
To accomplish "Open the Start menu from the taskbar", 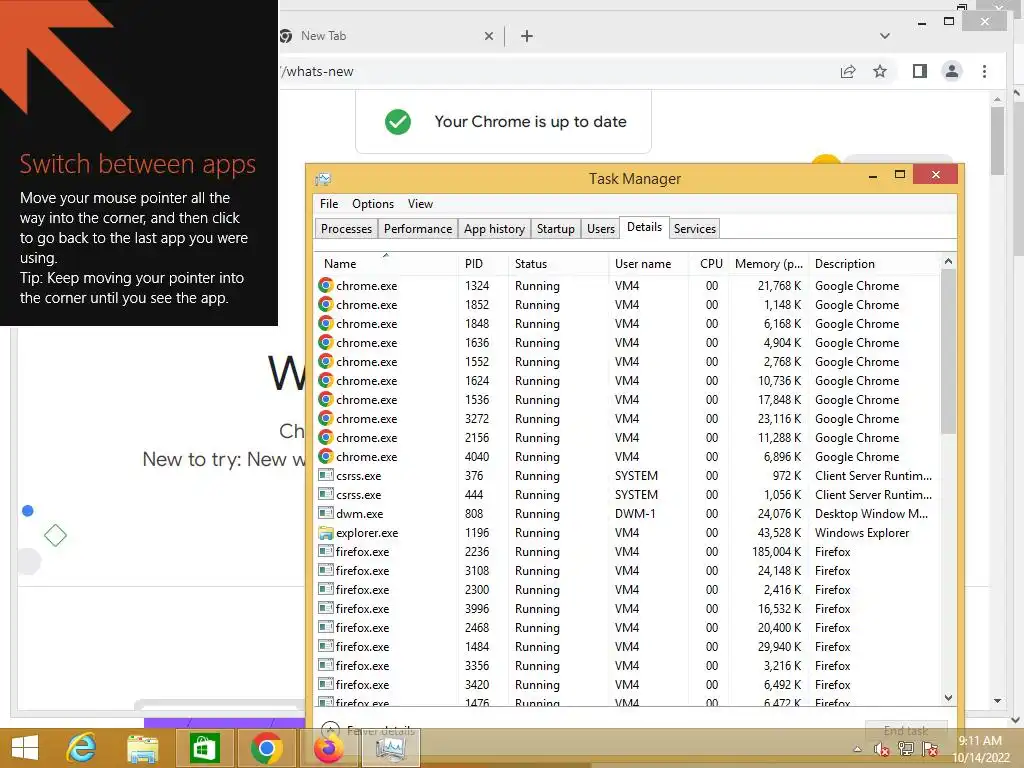I will point(25,748).
